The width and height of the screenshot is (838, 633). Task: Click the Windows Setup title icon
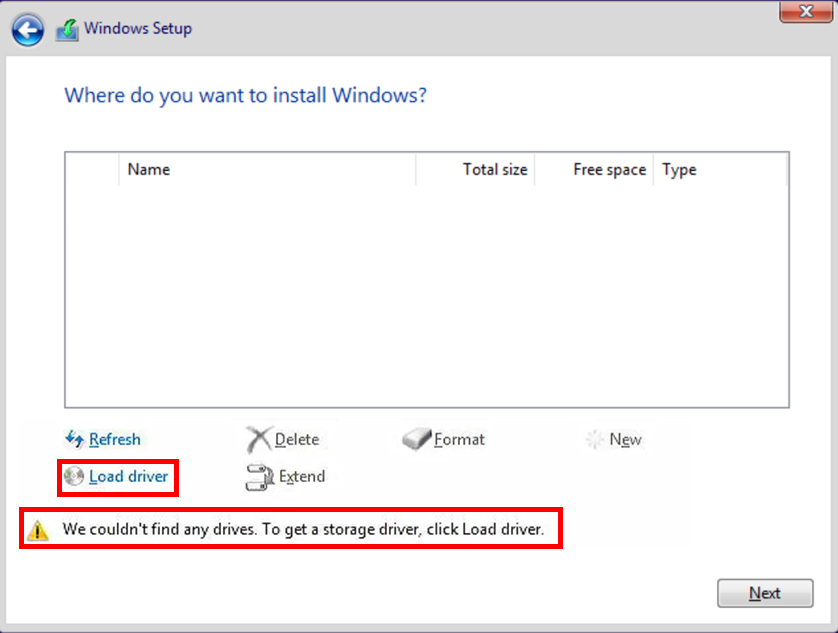[67, 29]
